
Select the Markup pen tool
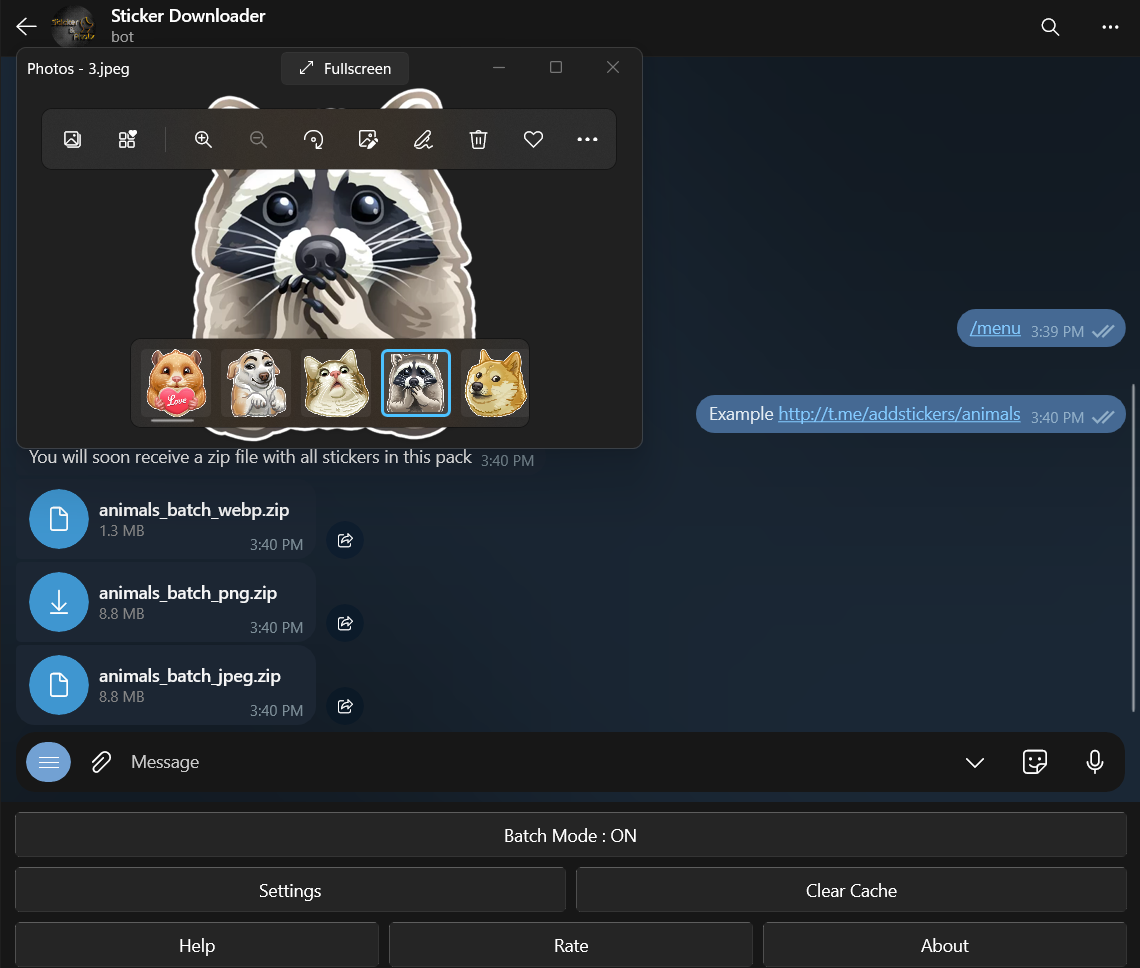423,139
